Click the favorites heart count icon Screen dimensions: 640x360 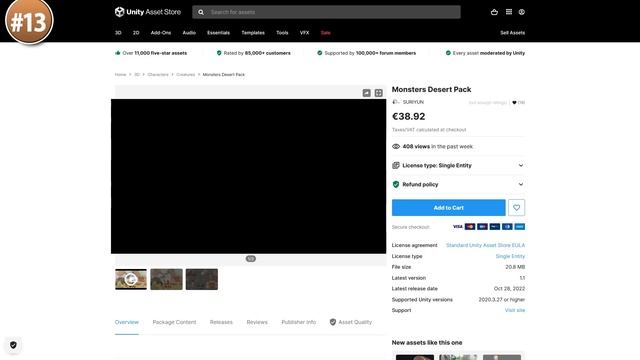(514, 102)
